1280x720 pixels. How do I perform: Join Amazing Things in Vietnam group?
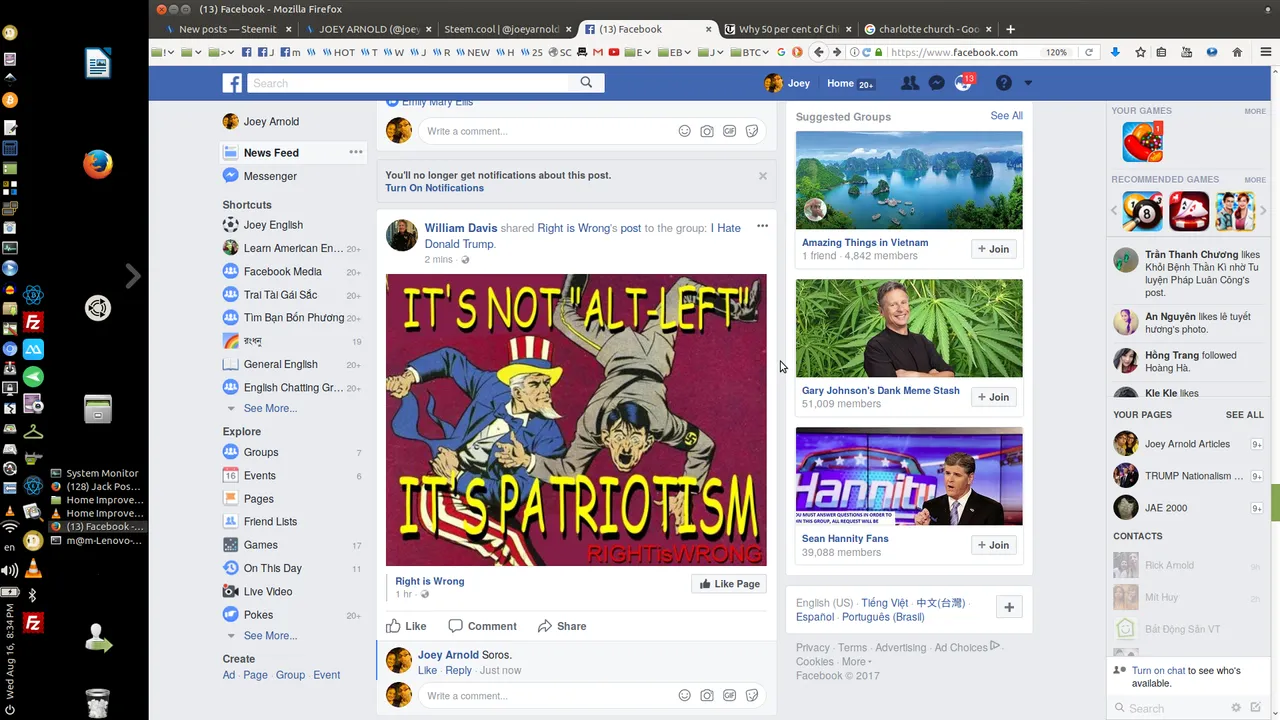click(x=993, y=249)
